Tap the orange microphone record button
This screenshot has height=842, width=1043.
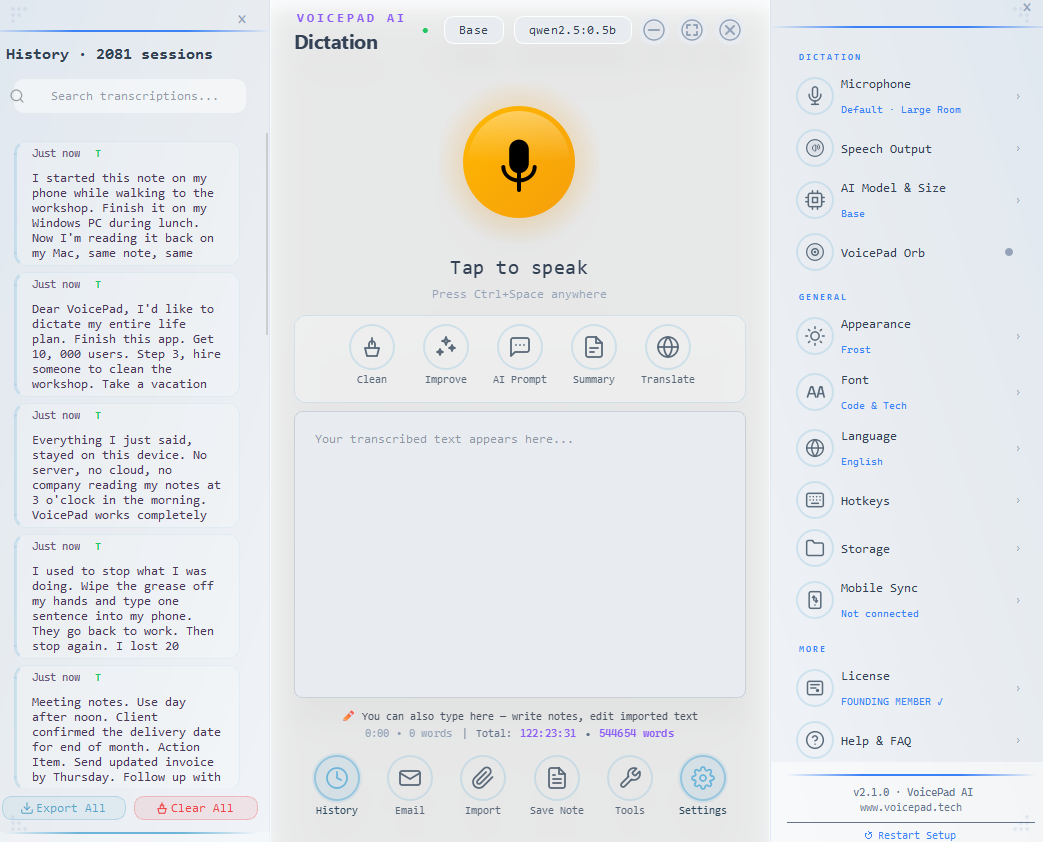click(518, 162)
